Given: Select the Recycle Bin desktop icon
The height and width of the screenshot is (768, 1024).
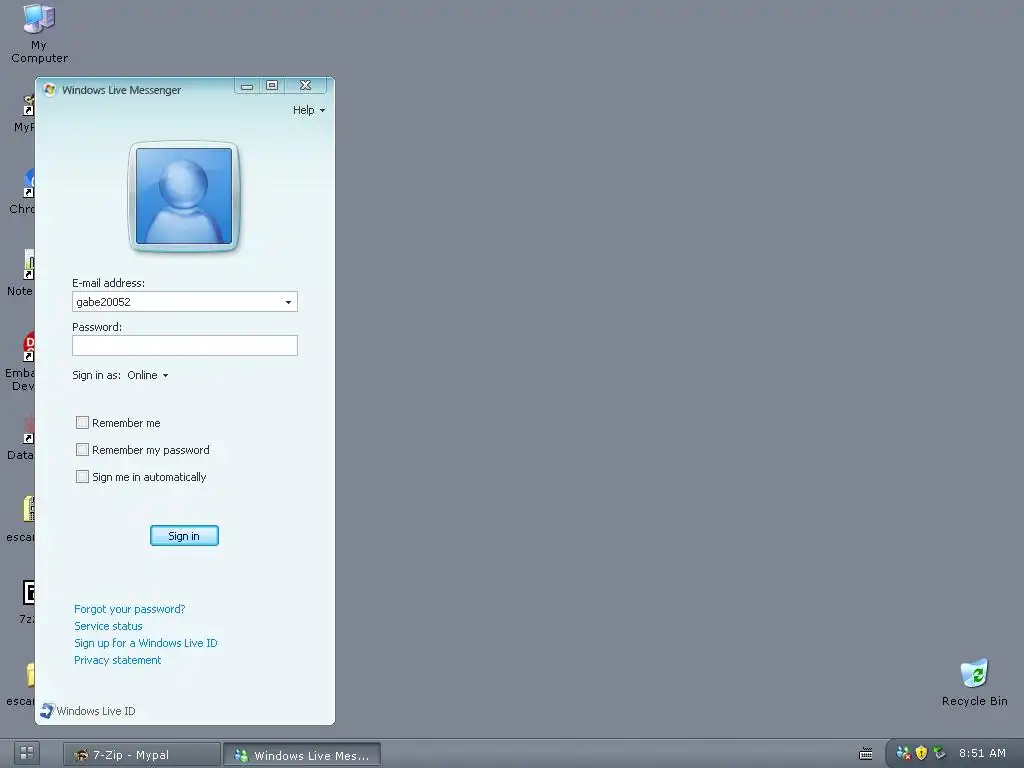Looking at the screenshot, I should pos(974,683).
